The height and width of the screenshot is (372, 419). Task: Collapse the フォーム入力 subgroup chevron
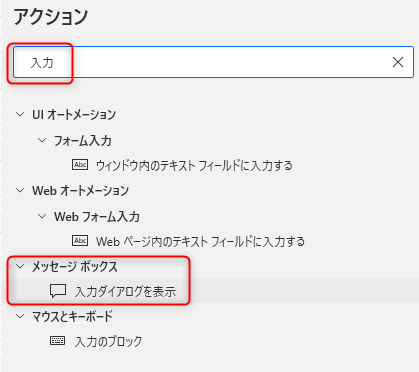pos(42,140)
